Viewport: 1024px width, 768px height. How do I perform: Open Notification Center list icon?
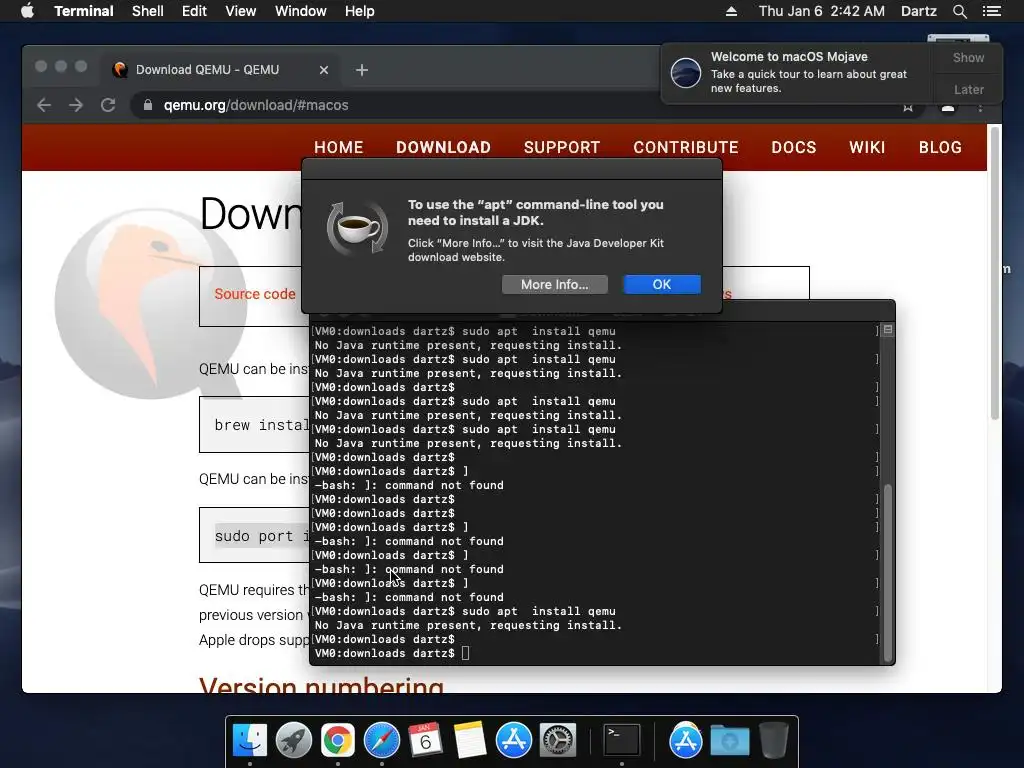tap(992, 11)
